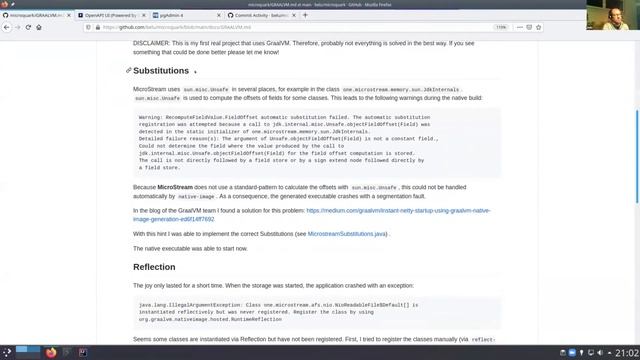The image size is (640, 360).
Task: Click the sun.misc.Unsafe inline code after 'MicroStream uses'
Action: pos(206,89)
